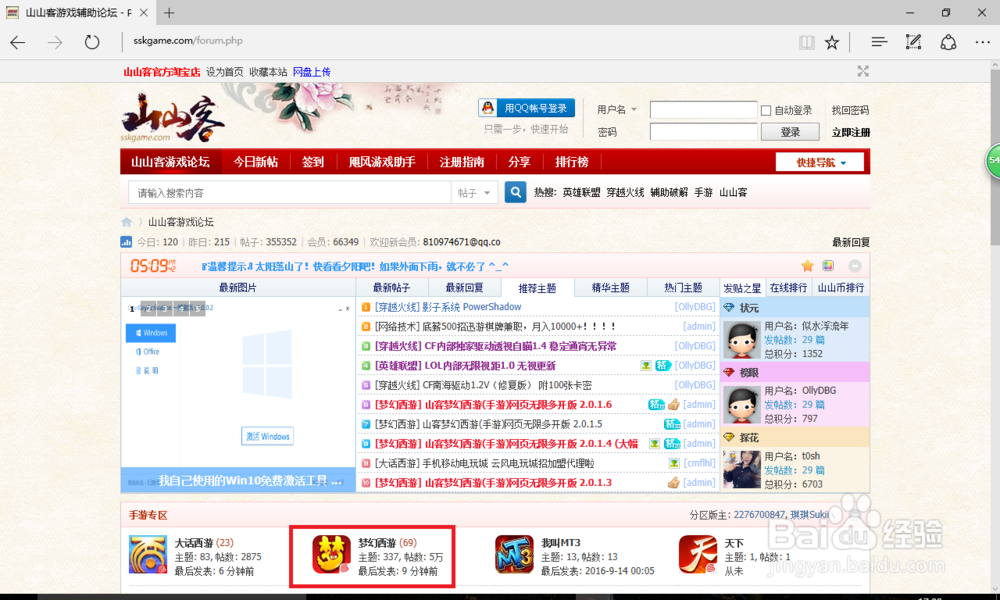This screenshot has width=1000, height=600.
Task: Open the 今日新帖 menu item
Action: [256, 162]
